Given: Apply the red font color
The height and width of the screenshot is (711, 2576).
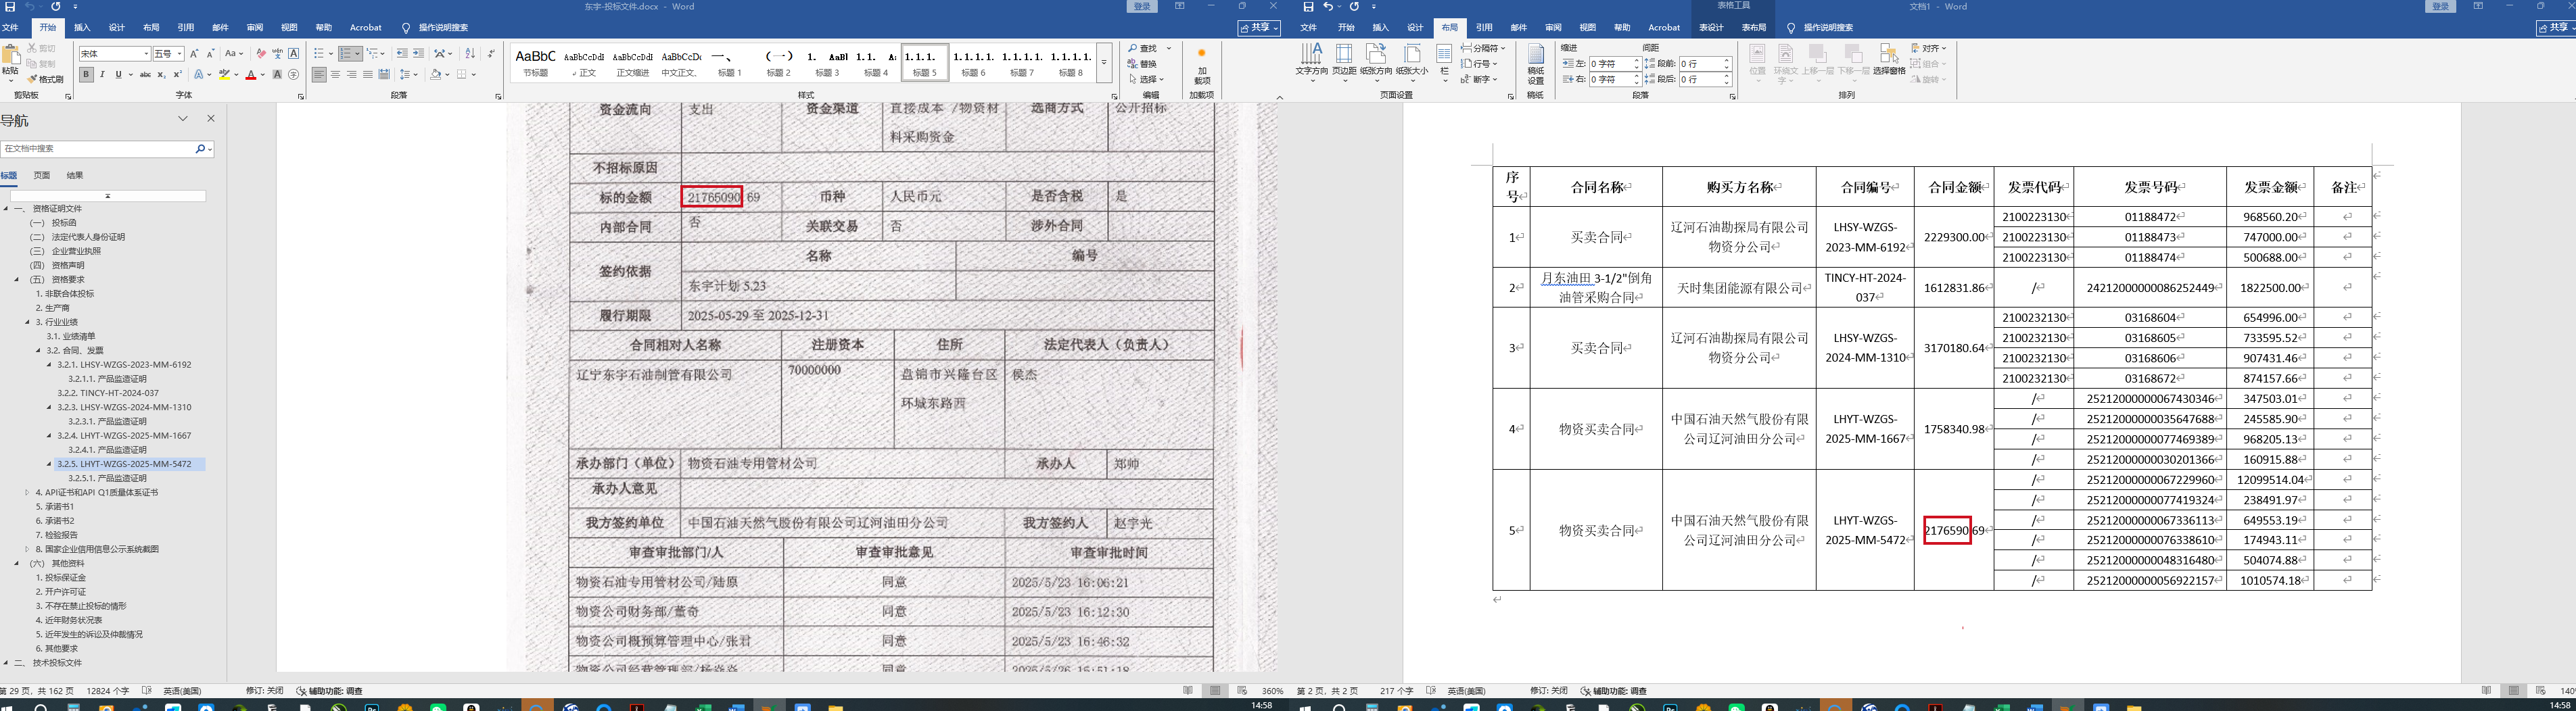Looking at the screenshot, I should tap(251, 75).
